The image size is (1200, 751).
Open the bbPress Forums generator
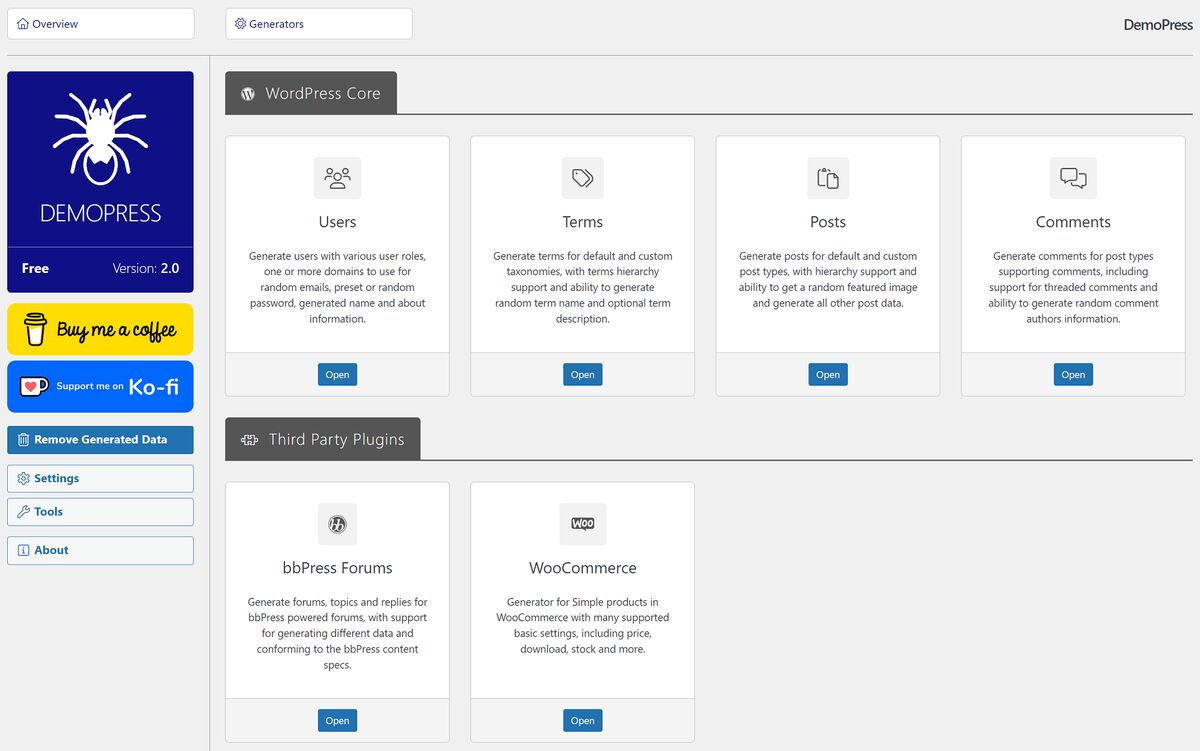click(337, 720)
